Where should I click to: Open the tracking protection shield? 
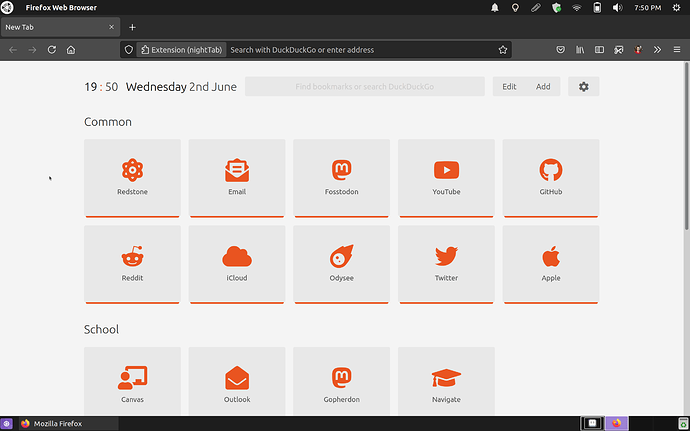(x=128, y=50)
